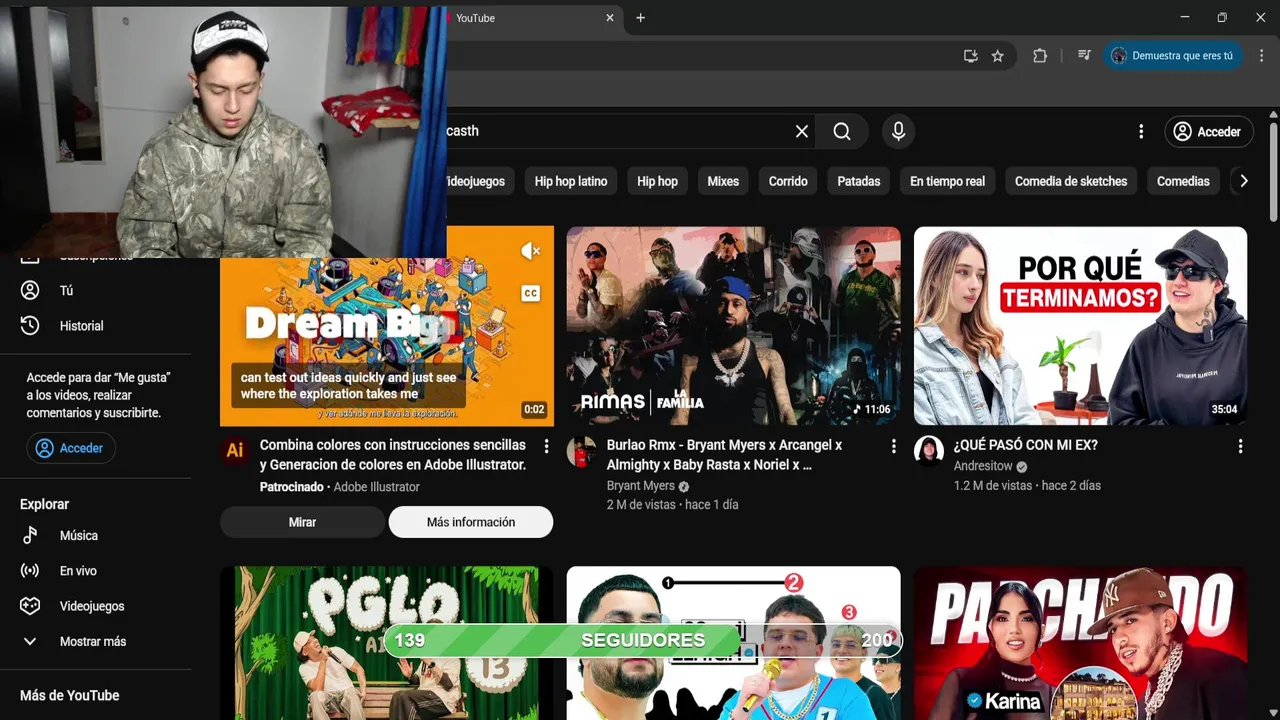The image size is (1280, 720).
Task: Click the Más información button
Action: click(x=471, y=522)
